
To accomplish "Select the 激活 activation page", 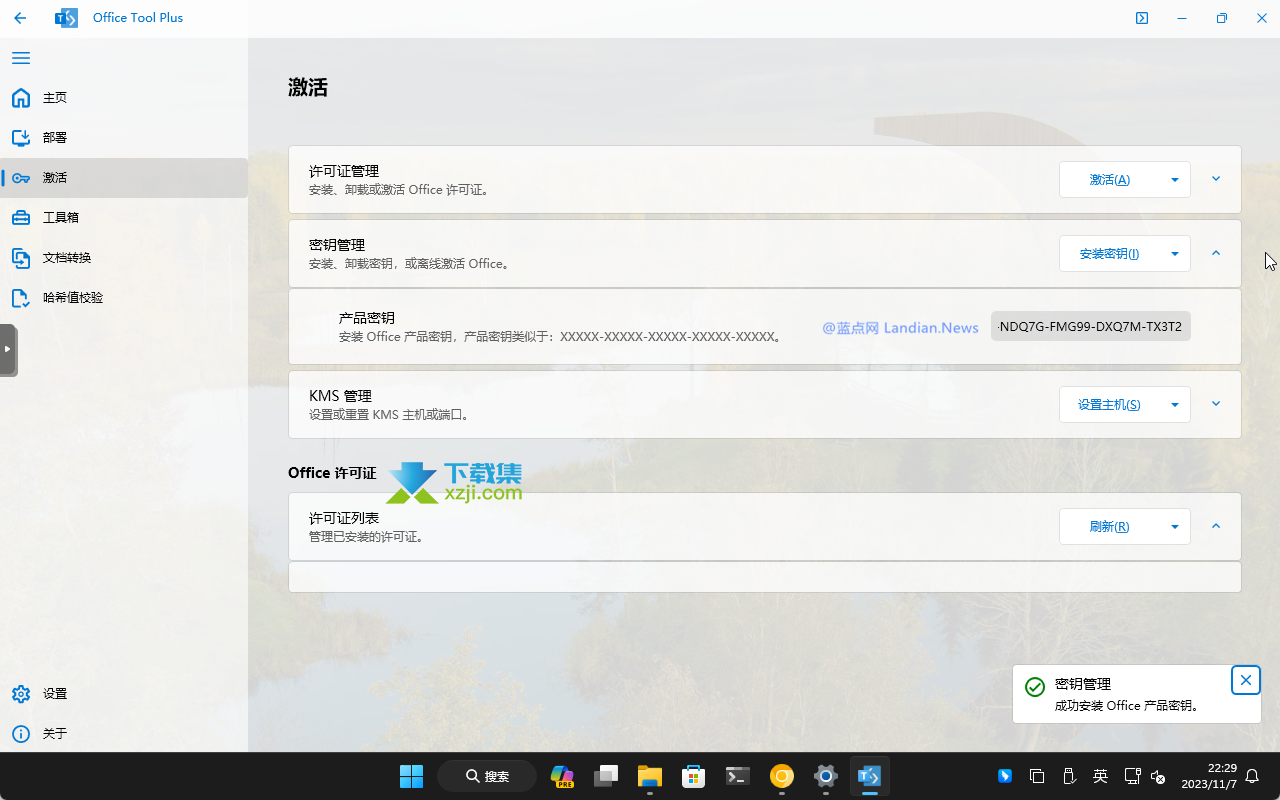I will (x=124, y=178).
